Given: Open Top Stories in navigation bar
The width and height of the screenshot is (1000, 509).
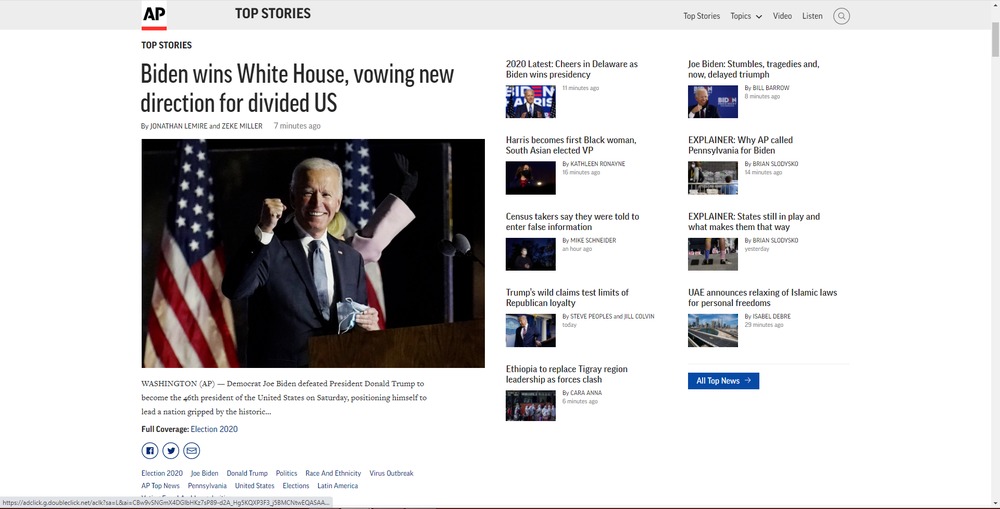Looking at the screenshot, I should 701,16.
